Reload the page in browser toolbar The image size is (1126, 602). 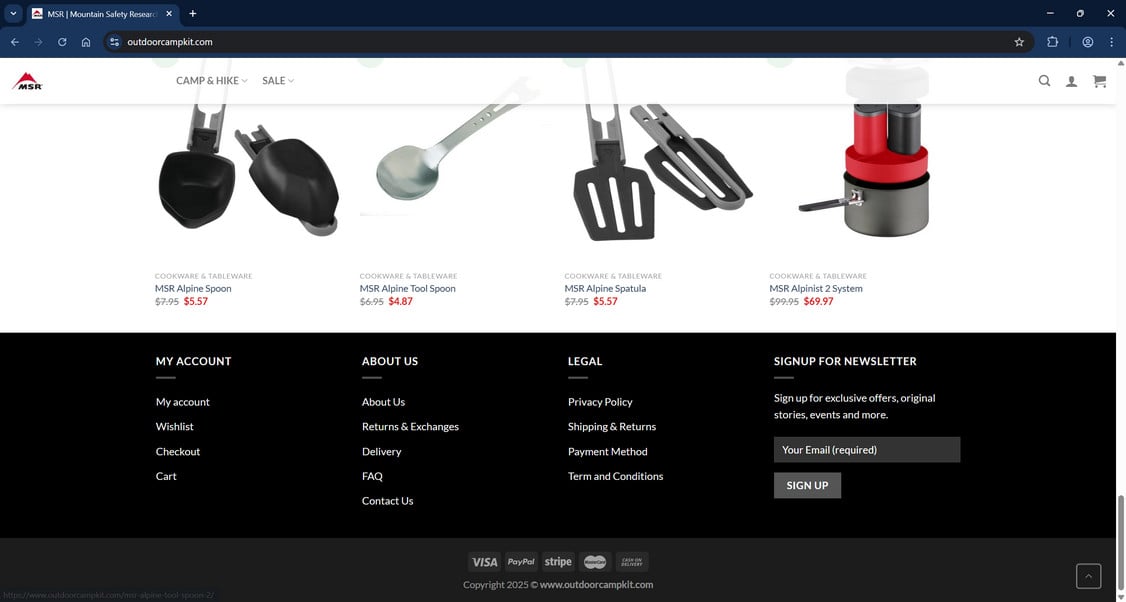coord(62,42)
